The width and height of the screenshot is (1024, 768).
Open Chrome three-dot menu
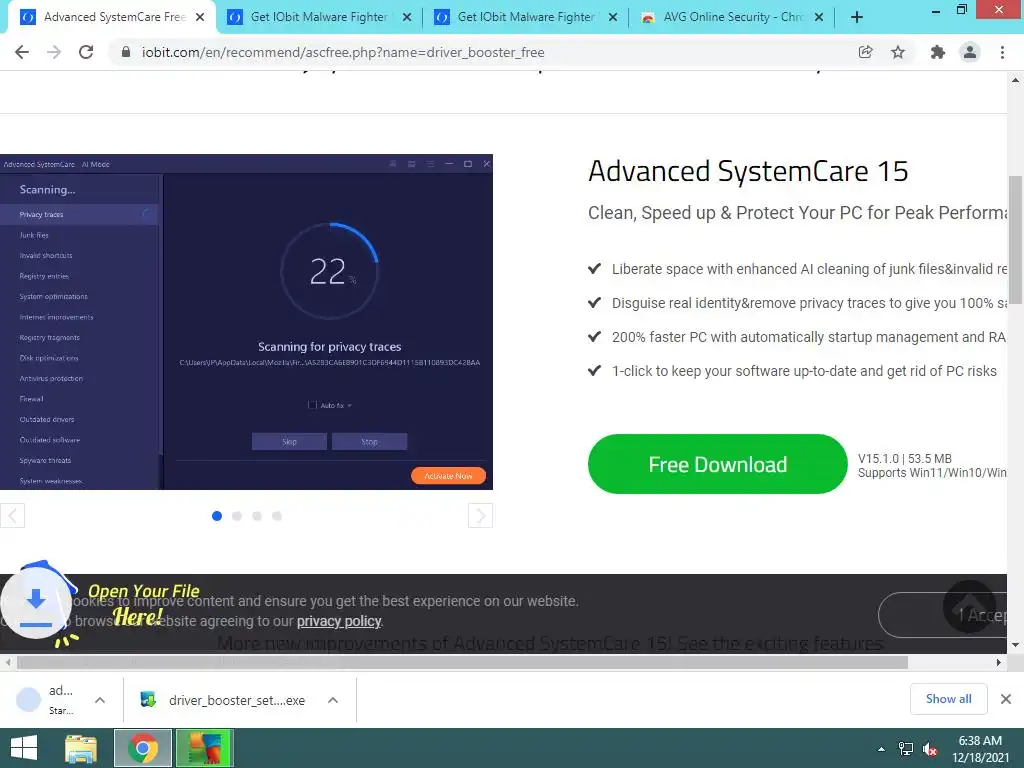point(1002,52)
